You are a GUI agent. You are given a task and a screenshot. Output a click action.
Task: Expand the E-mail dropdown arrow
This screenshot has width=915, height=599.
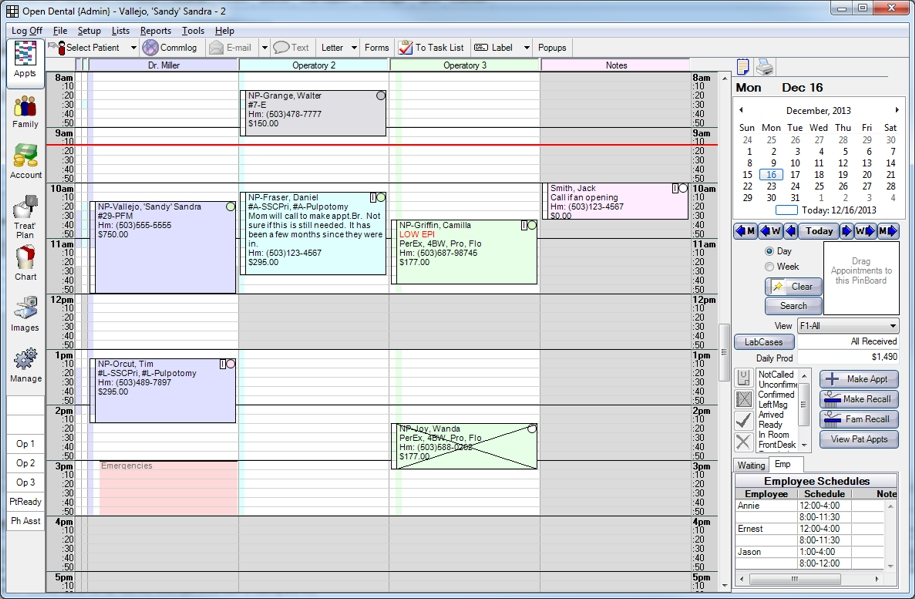point(264,48)
